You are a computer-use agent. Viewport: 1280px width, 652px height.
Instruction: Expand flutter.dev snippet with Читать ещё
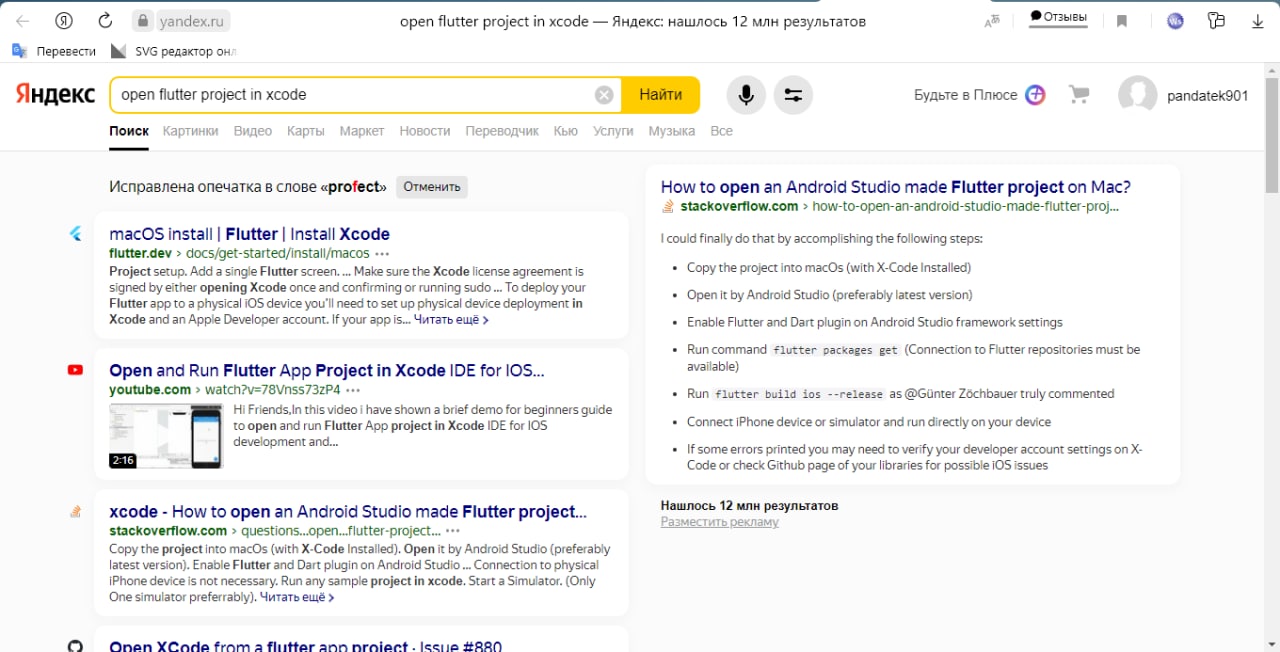[451, 320]
